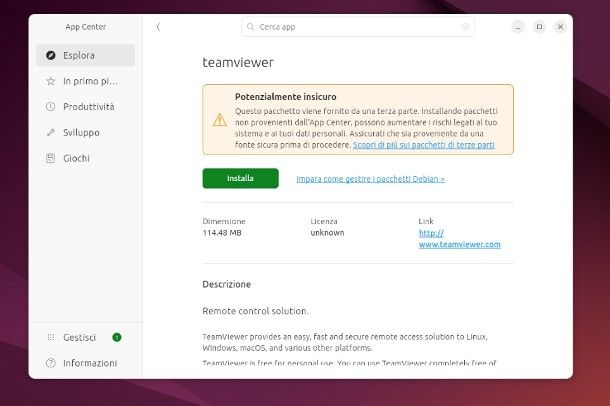610x406 pixels.
Task: Click the Informazioni question mark icon
Action: pyautogui.click(x=51, y=364)
